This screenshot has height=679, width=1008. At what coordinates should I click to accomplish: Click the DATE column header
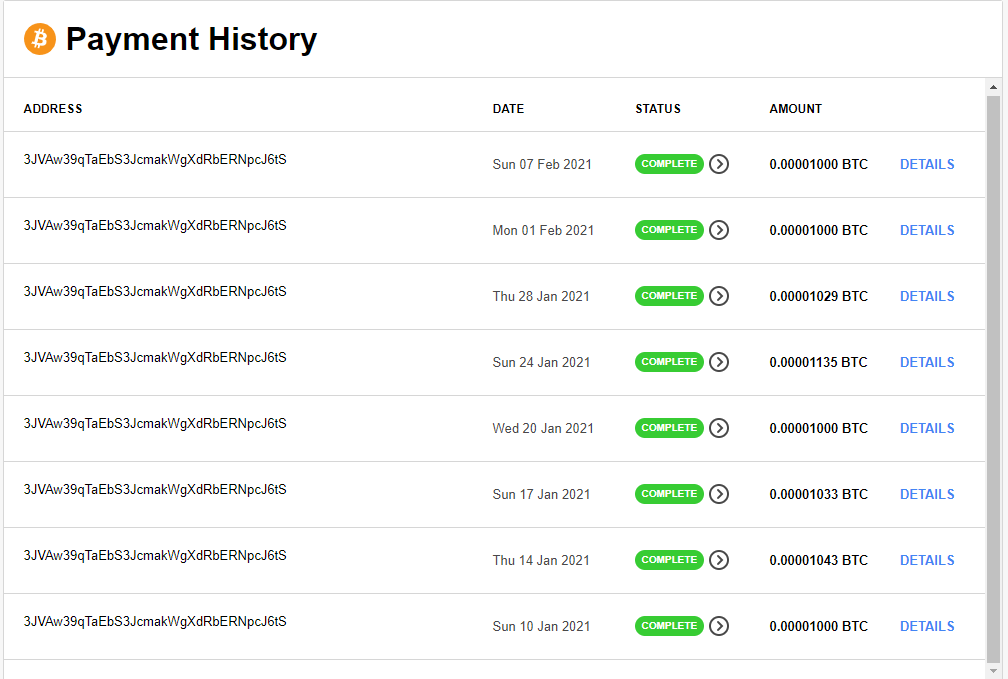click(x=508, y=109)
